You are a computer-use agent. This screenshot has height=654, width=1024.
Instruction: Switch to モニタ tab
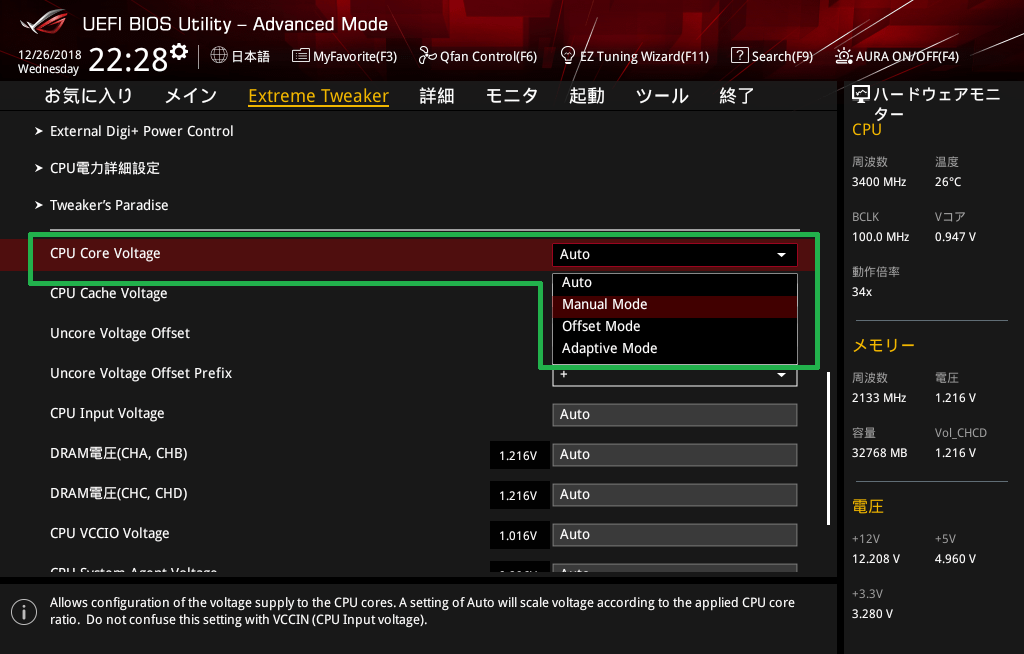click(512, 96)
